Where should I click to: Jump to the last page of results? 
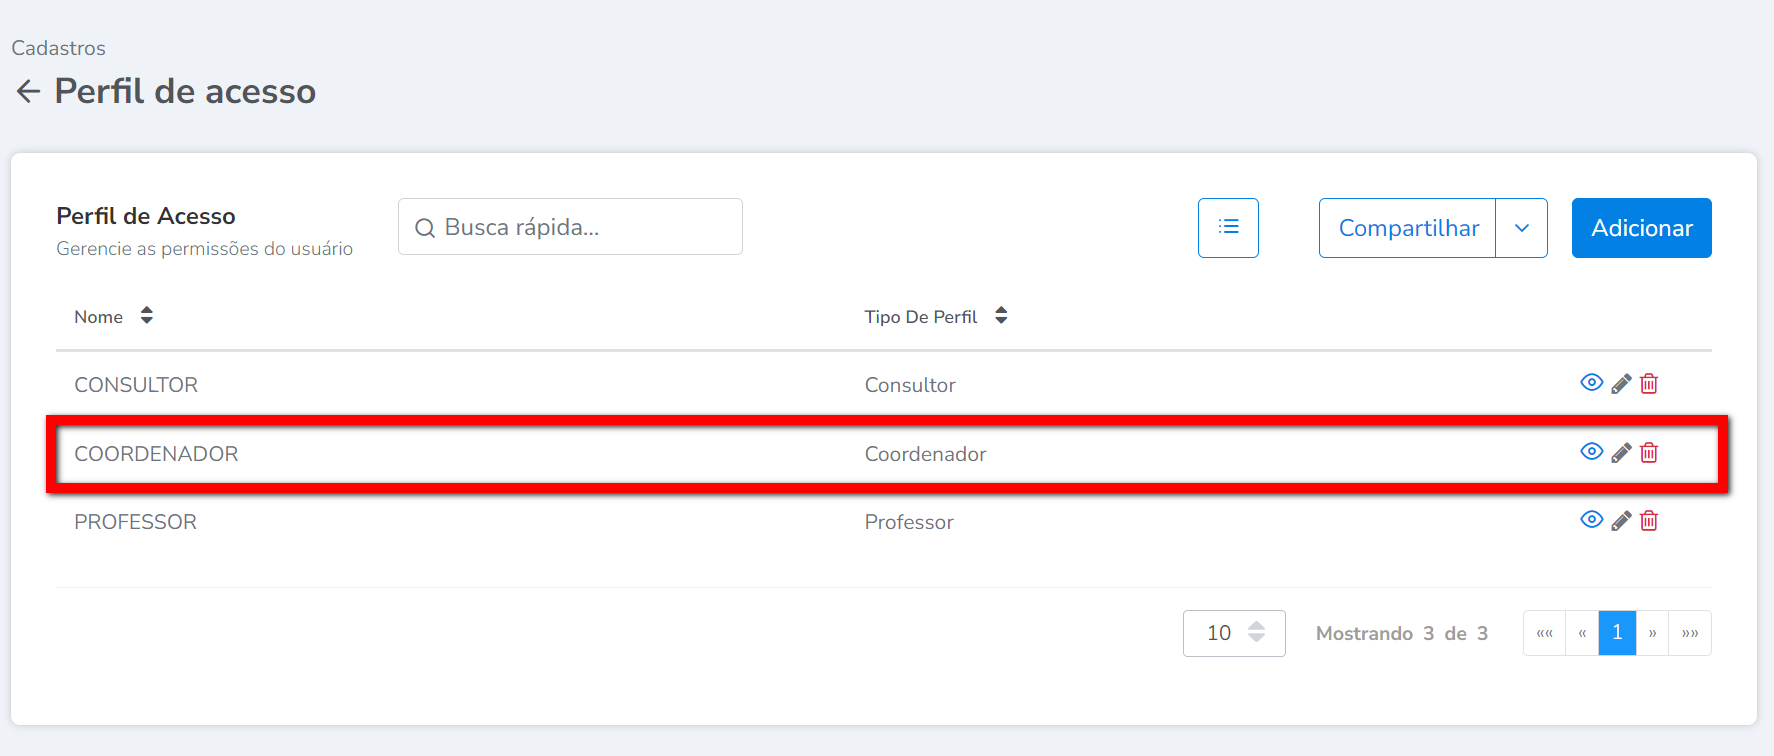1690,633
